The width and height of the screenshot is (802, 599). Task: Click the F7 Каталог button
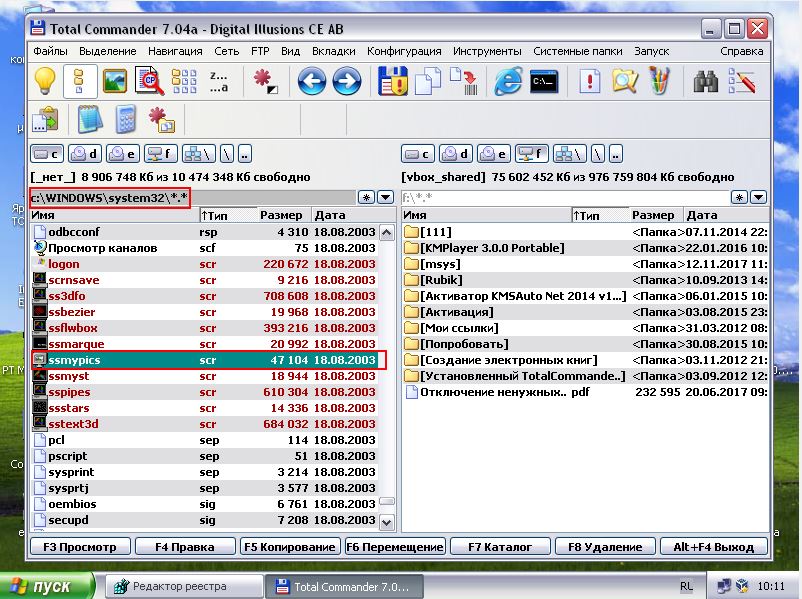coord(500,547)
